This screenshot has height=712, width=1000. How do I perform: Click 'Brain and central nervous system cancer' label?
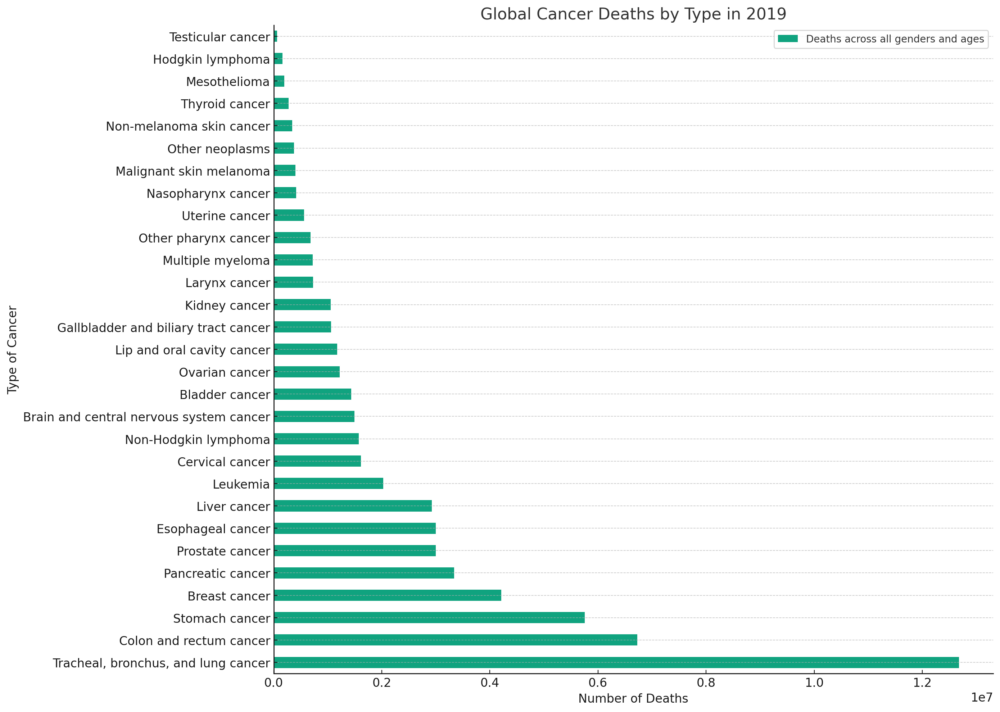click(147, 417)
